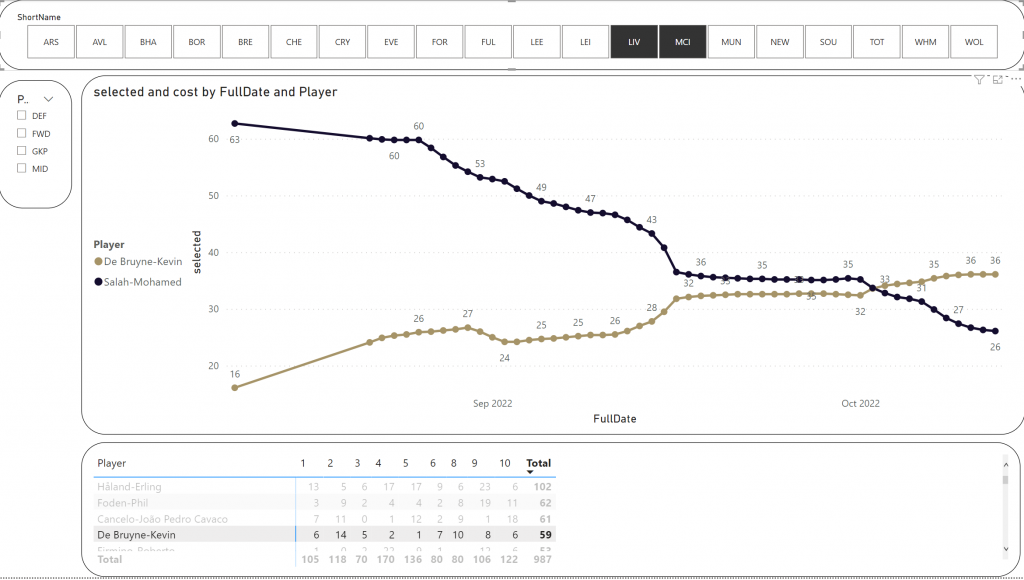1024x580 pixels.
Task: Tick the MID checkbox
Action: (21, 169)
